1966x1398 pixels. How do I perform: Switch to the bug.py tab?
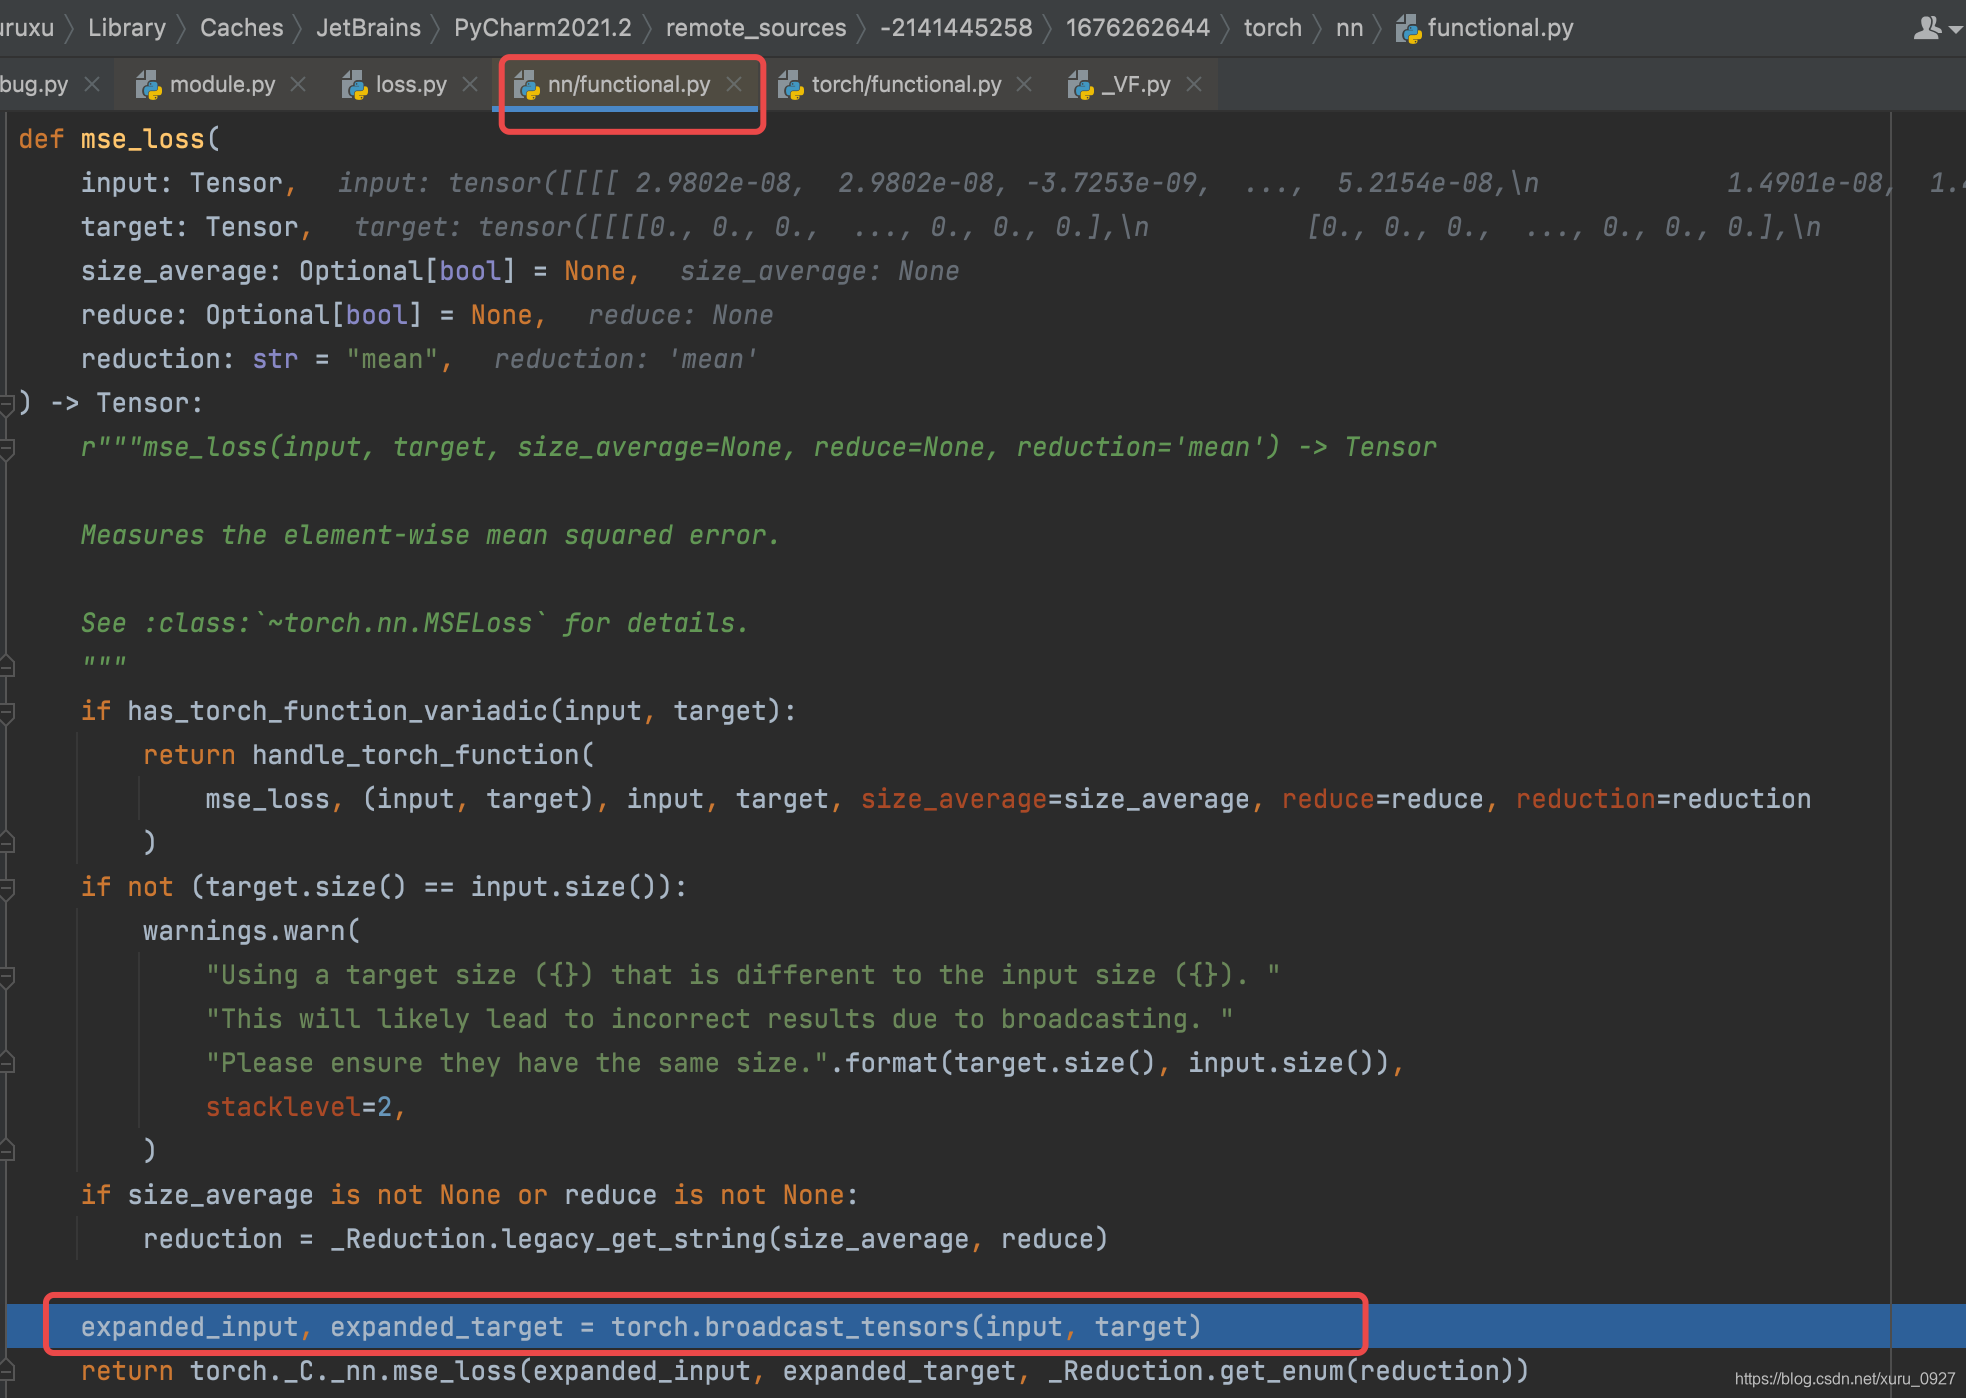(x=34, y=84)
